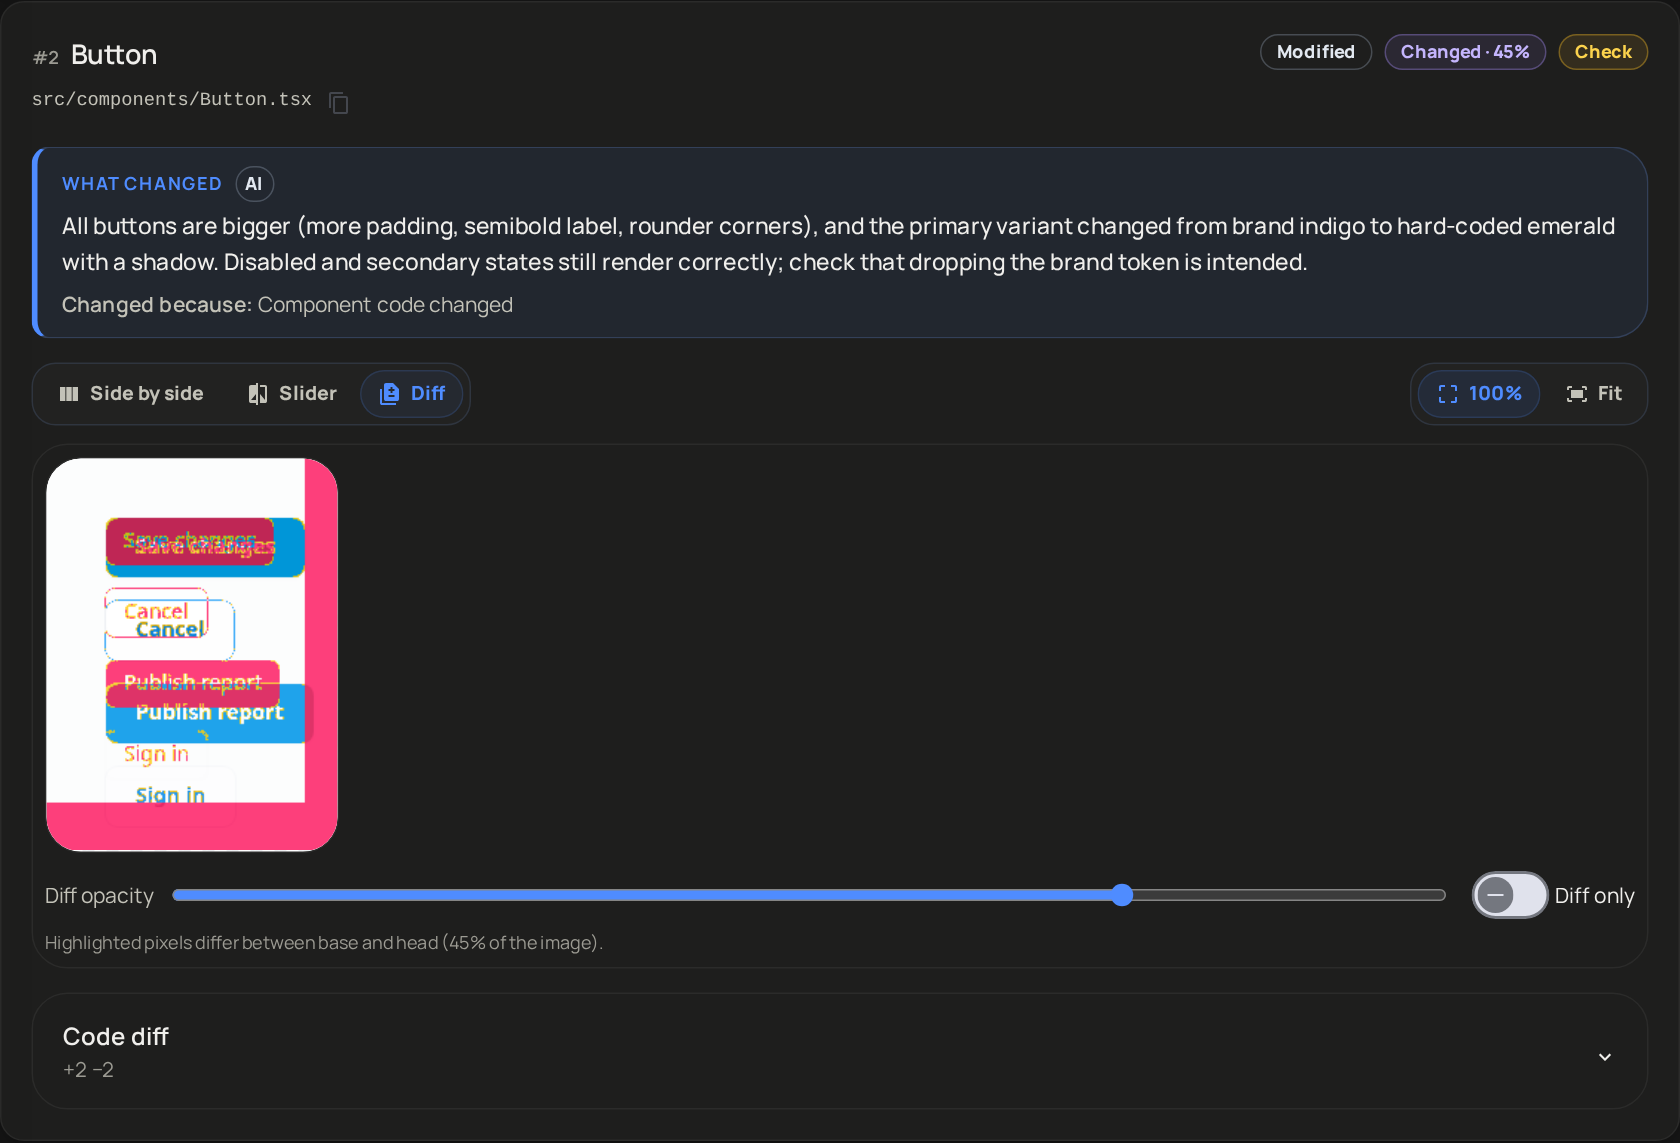The width and height of the screenshot is (1680, 1143).
Task: Choose the Fit zoom option
Action: click(x=1594, y=394)
